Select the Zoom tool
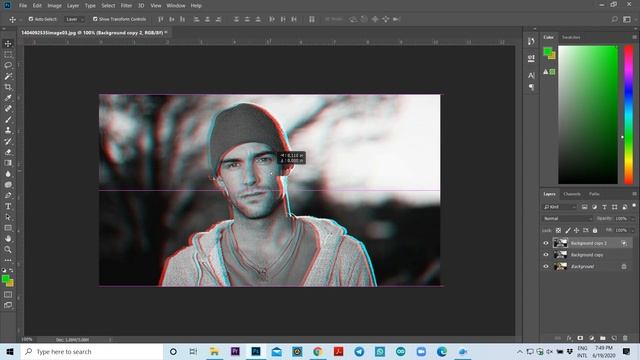Viewport: 640px width, 360px height. pyautogui.click(x=8, y=249)
